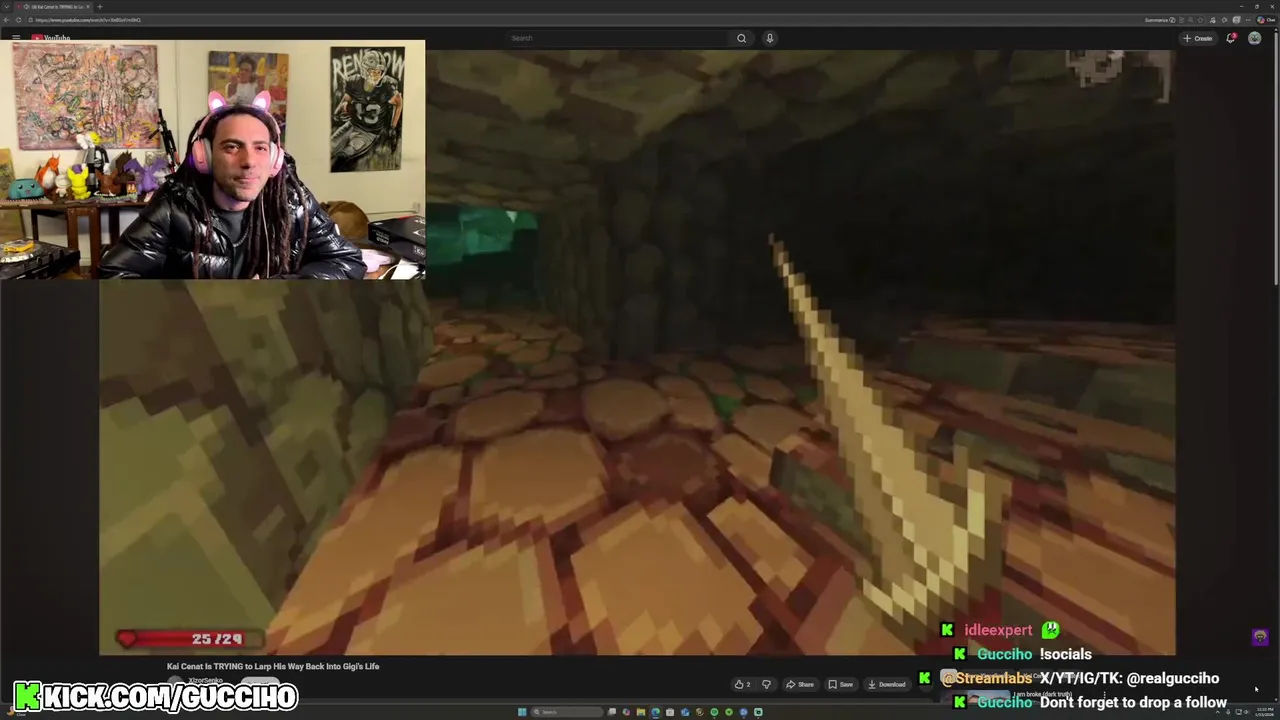Start voice search with the microphone icon
This screenshot has height=720, width=1280.
[769, 38]
